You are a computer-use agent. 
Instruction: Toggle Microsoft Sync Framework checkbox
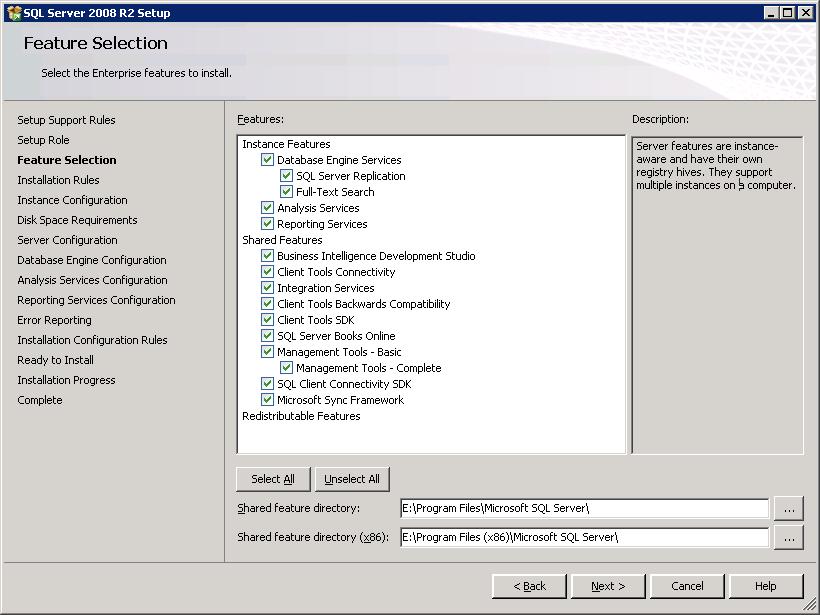pyautogui.click(x=267, y=400)
